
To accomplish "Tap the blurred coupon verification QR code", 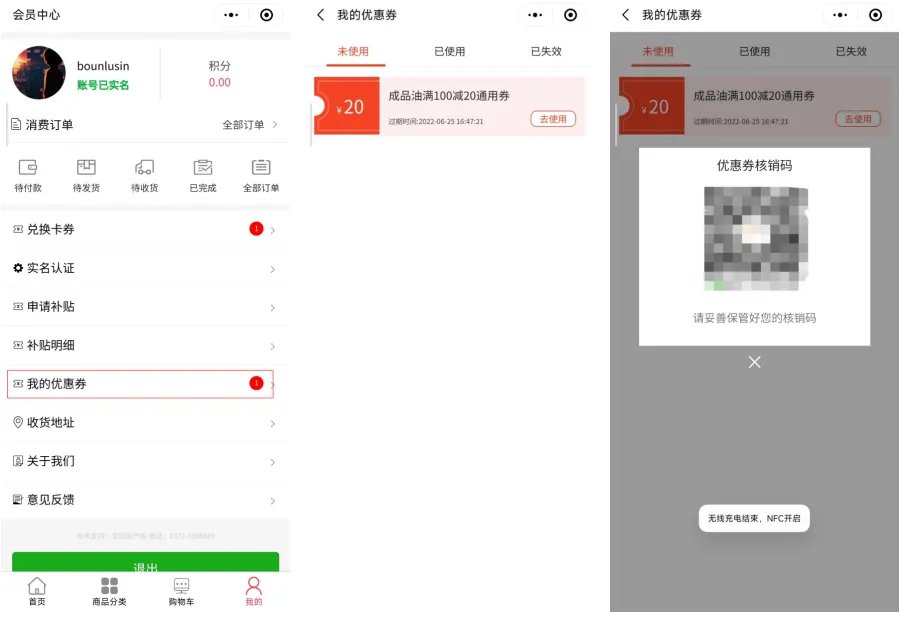I will click(x=756, y=238).
